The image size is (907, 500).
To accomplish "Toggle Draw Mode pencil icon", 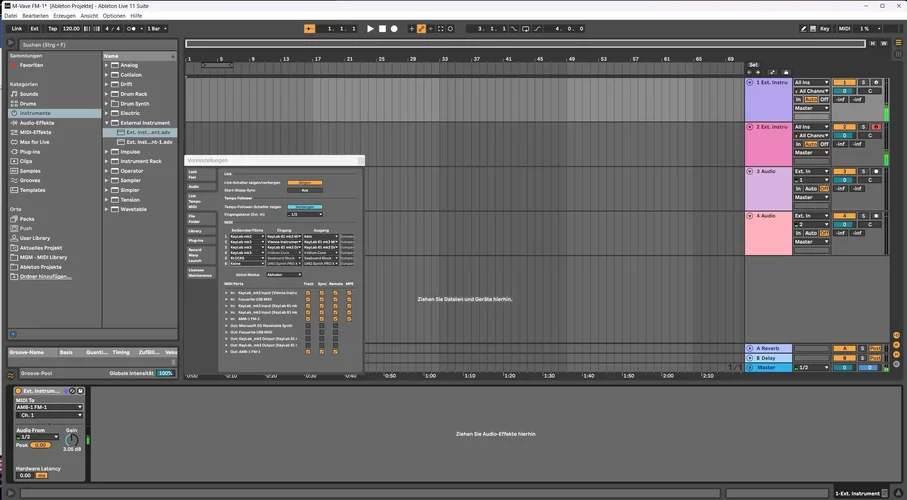I will pyautogui.click(x=803, y=28).
